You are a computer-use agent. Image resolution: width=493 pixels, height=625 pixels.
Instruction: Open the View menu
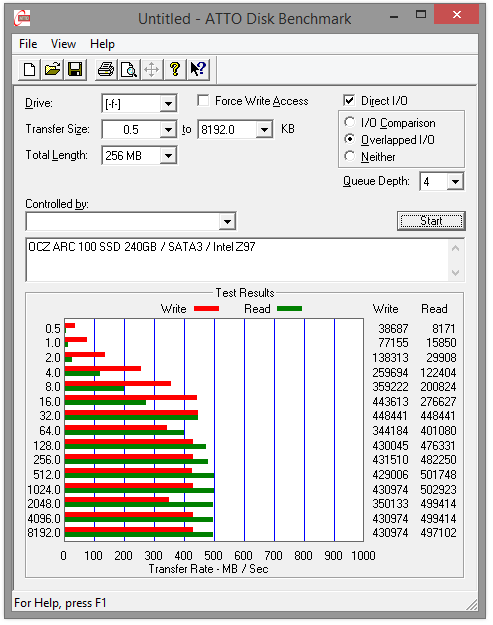[x=63, y=44]
